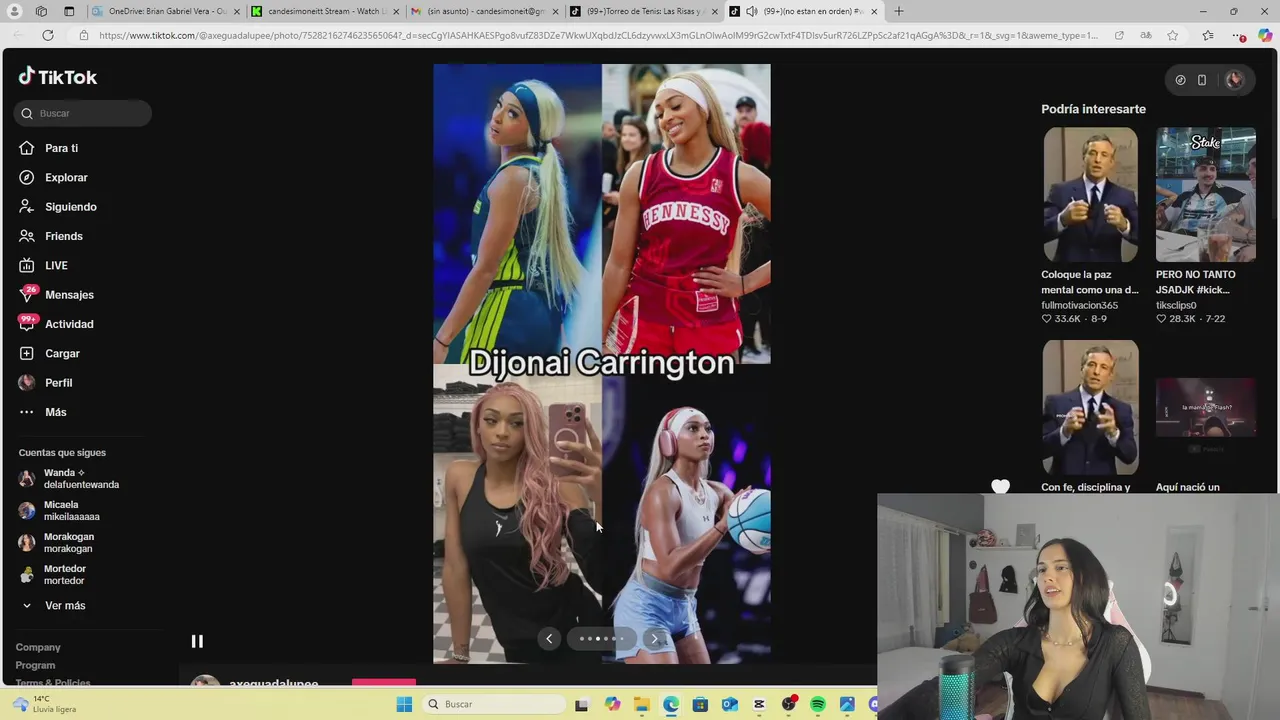
Task: Click the browser address bar URL
Action: [598, 35]
